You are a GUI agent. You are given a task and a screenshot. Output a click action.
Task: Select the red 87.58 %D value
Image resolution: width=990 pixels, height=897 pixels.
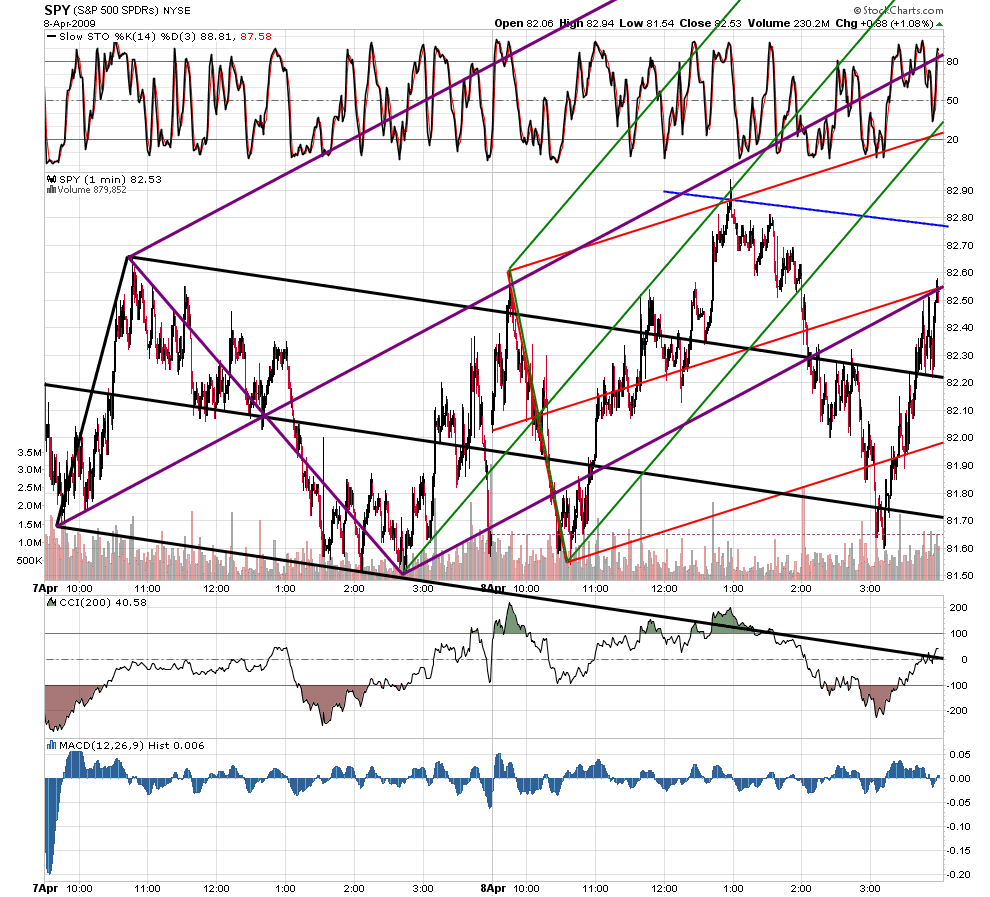point(256,37)
